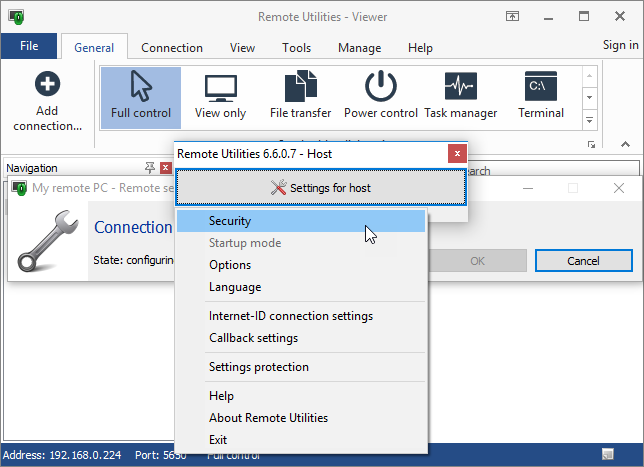Click Settings protection menu entry
This screenshot has width=644, height=467.
click(259, 367)
